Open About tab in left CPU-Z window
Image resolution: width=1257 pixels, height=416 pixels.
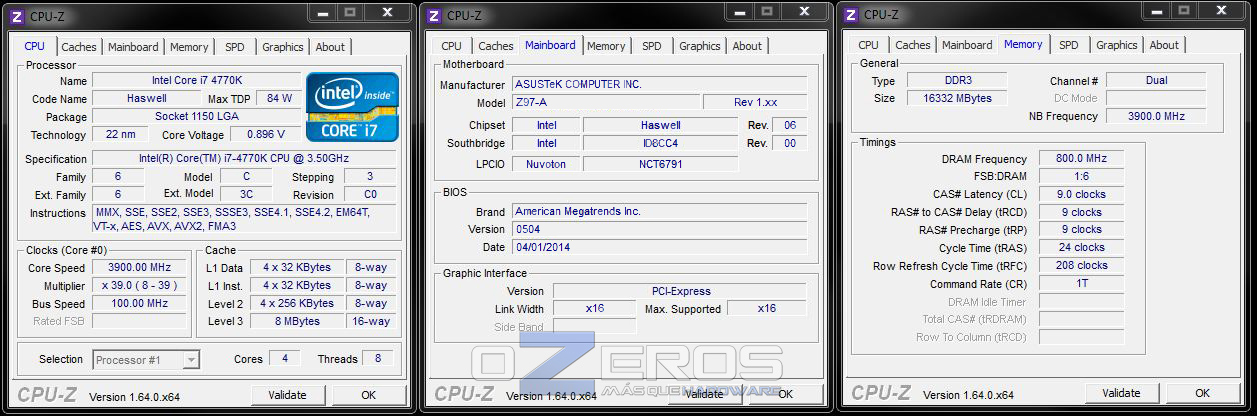(x=330, y=47)
